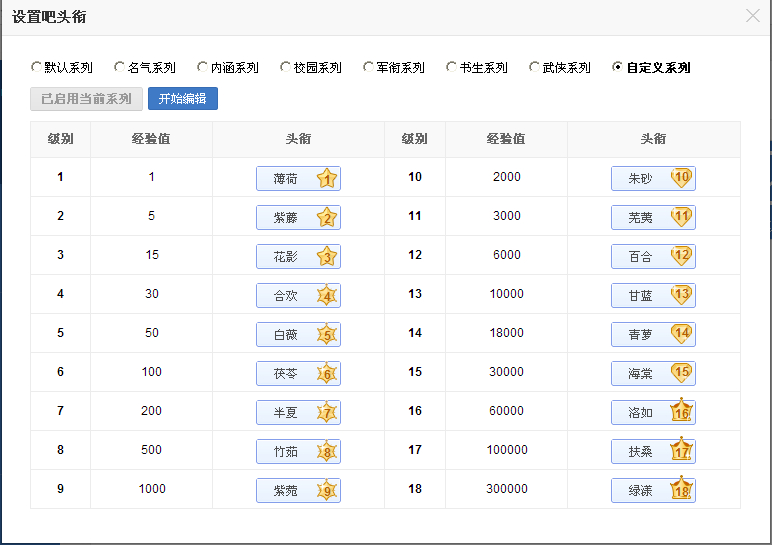Click experience value 500
The width and height of the screenshot is (772, 545).
(152, 449)
